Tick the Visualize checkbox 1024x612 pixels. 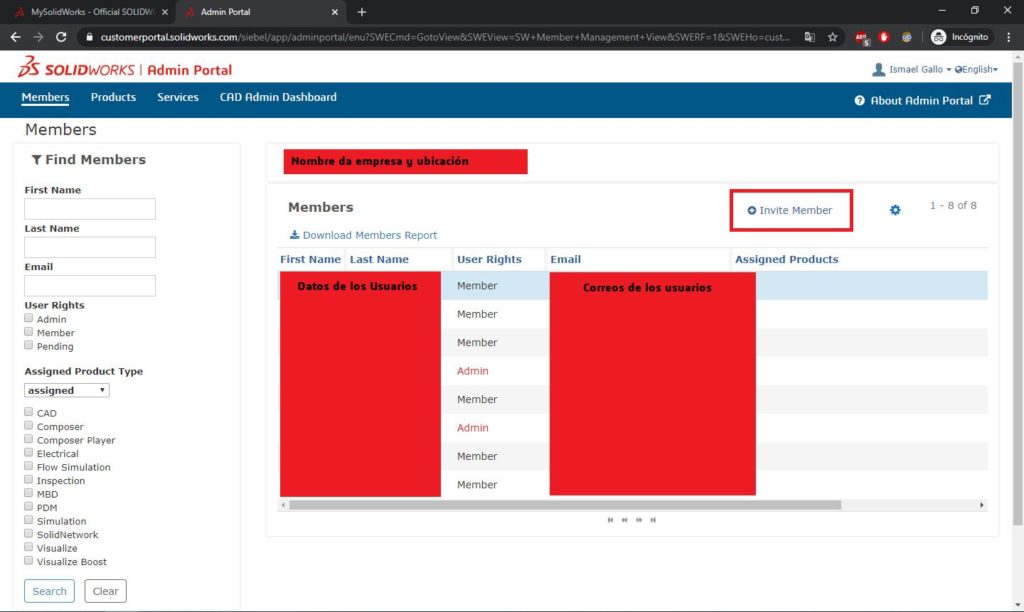tap(28, 547)
